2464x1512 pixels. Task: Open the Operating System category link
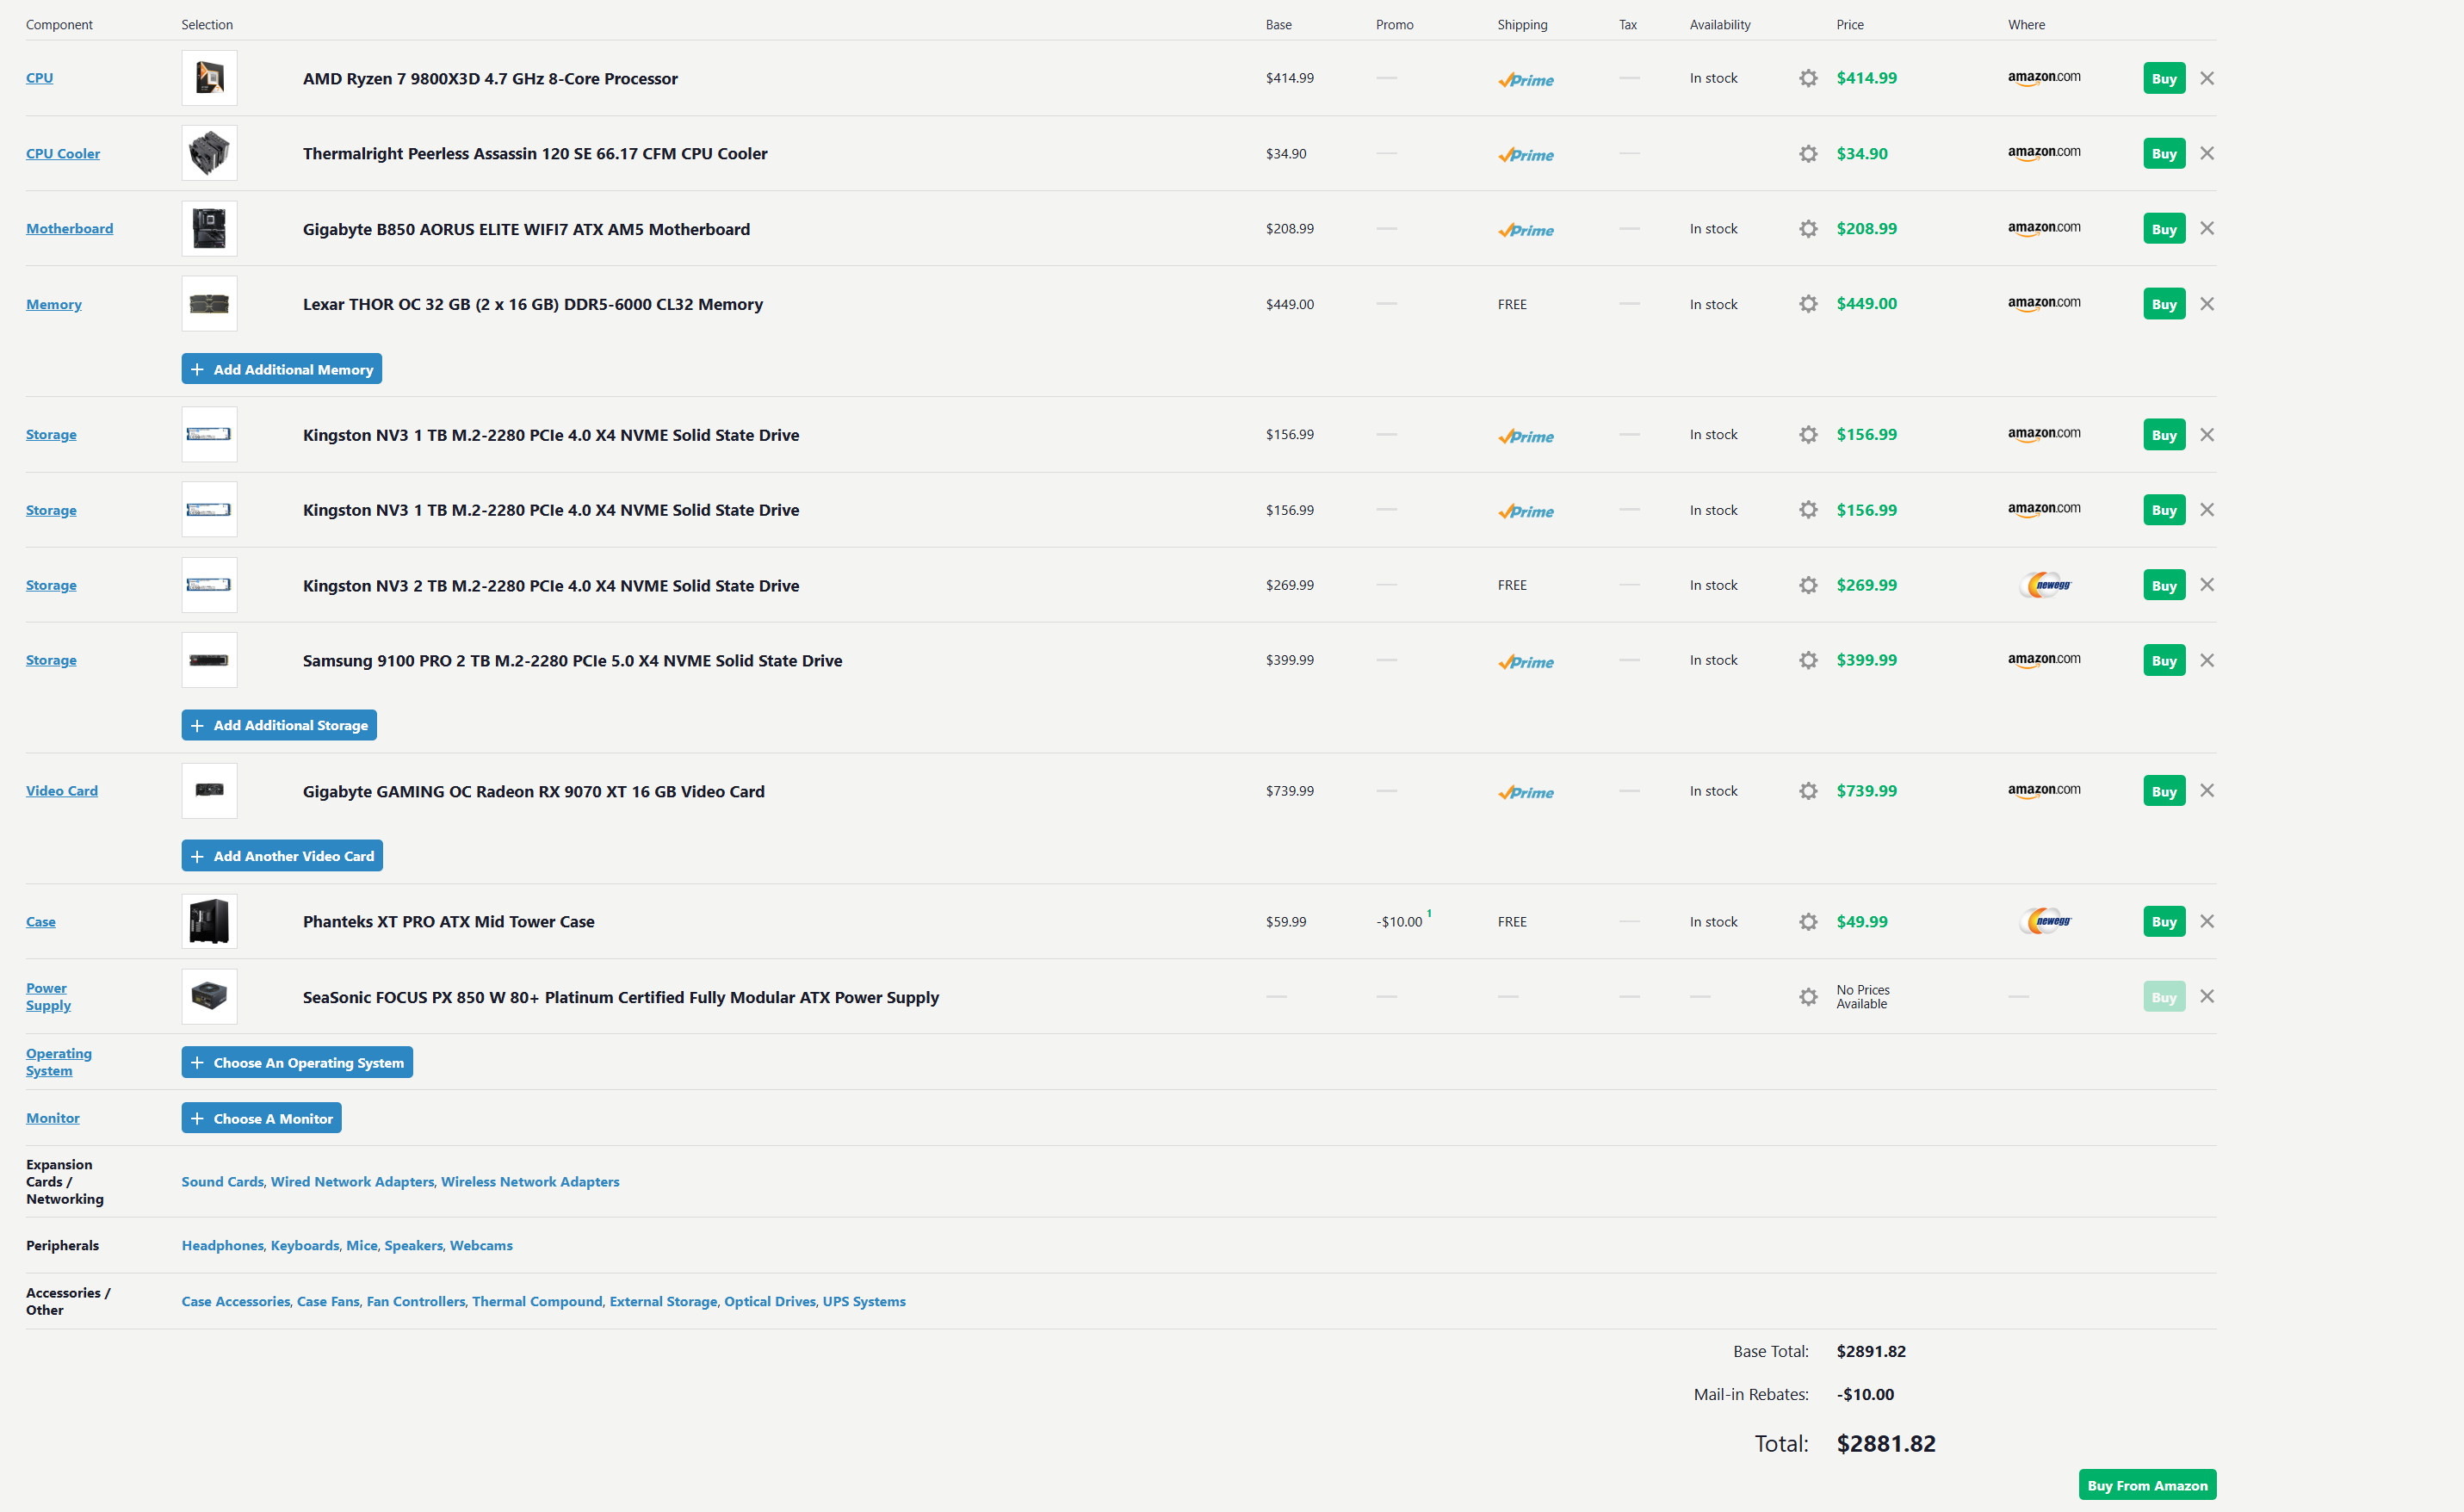[59, 1062]
